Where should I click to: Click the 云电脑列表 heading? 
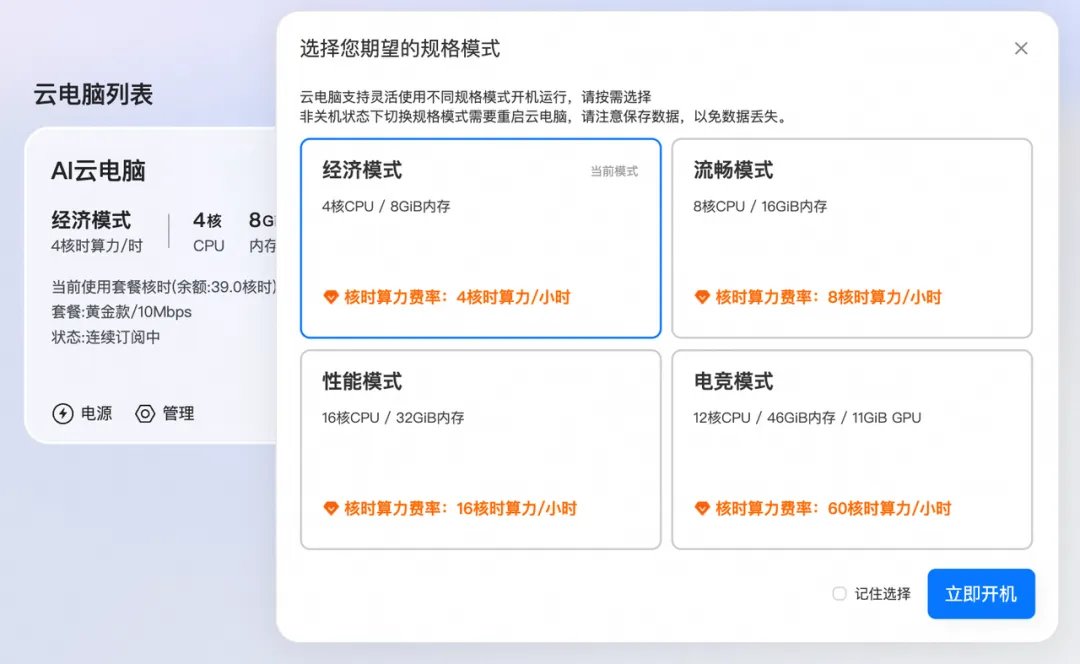(93, 94)
